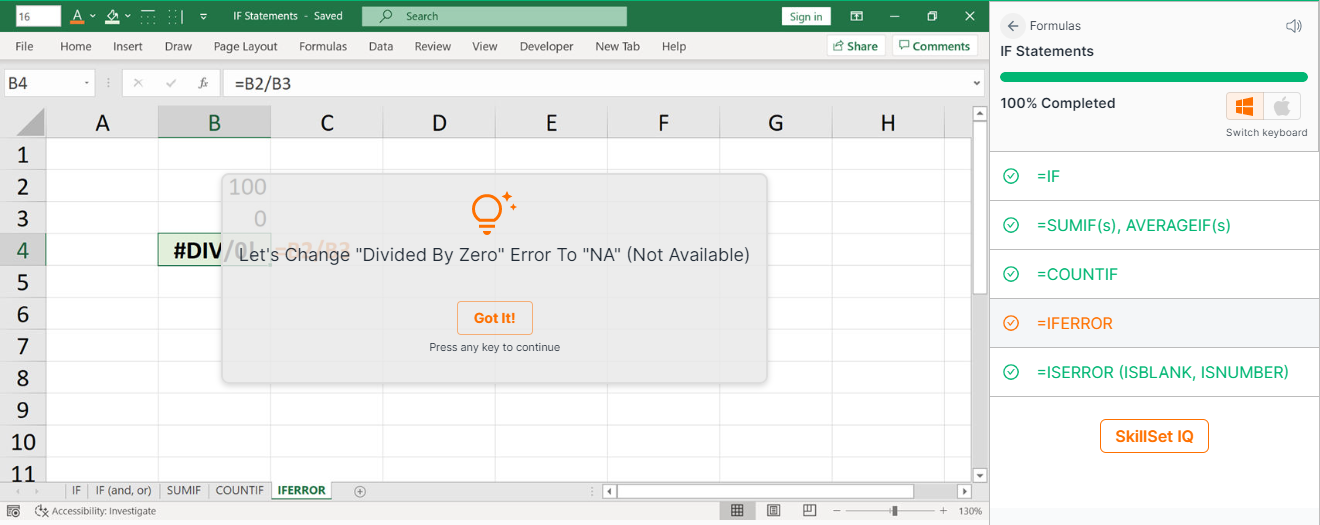Open Ribbon Display Options icon
The height and width of the screenshot is (525, 1320).
pos(857,16)
